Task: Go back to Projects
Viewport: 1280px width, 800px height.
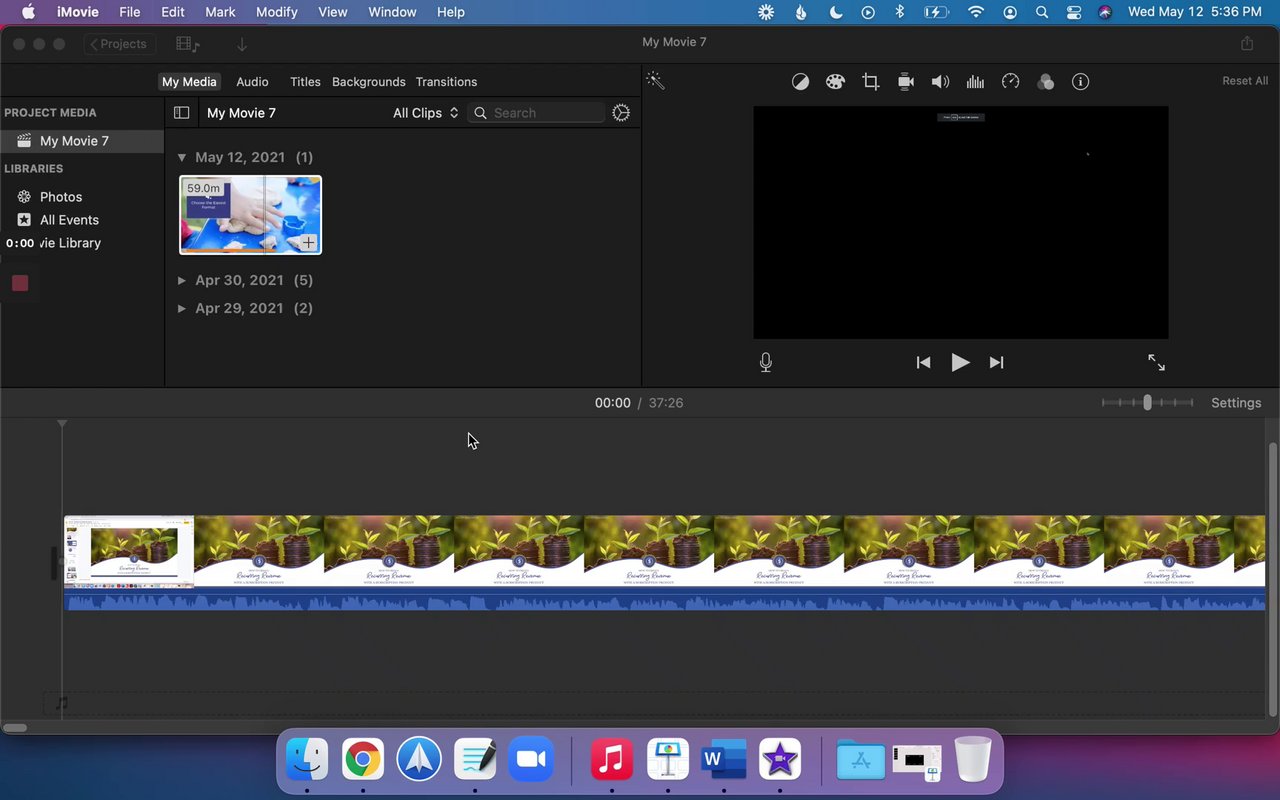Action: pos(120,44)
